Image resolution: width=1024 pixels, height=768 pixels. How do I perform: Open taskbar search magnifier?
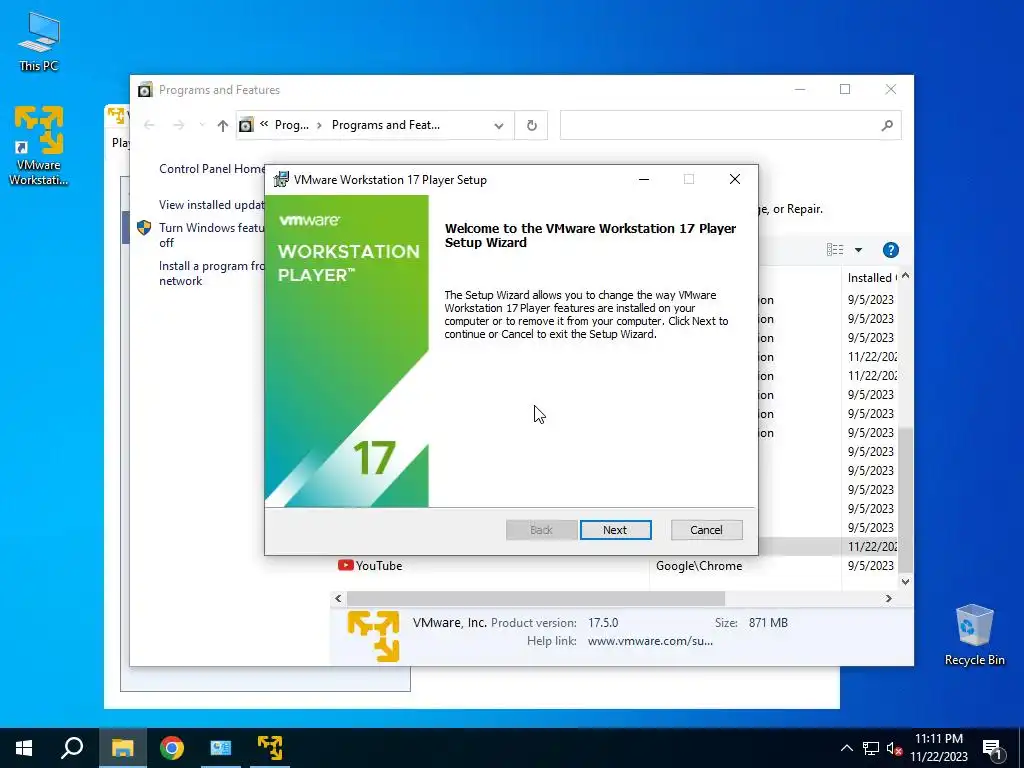pyautogui.click(x=72, y=748)
